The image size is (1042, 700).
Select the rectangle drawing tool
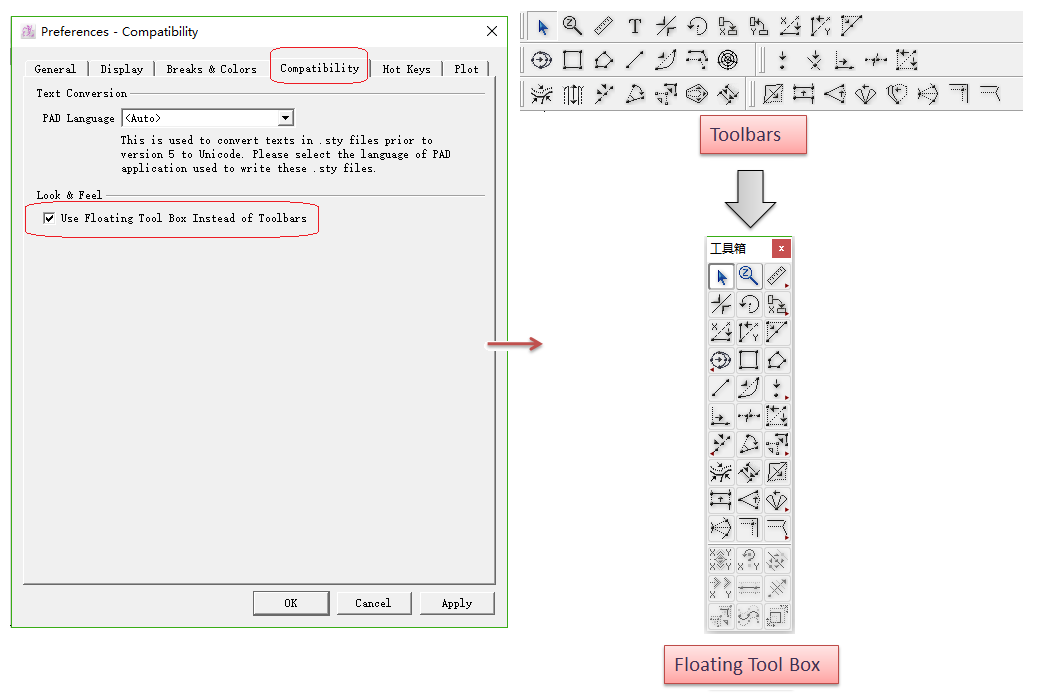572,60
